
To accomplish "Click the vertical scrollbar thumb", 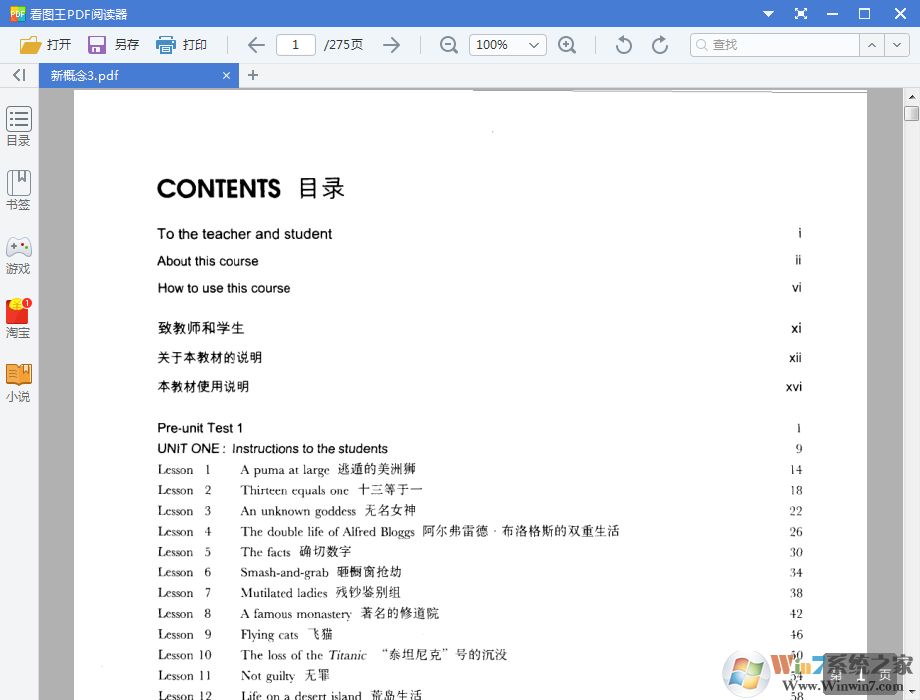I will click(912, 113).
